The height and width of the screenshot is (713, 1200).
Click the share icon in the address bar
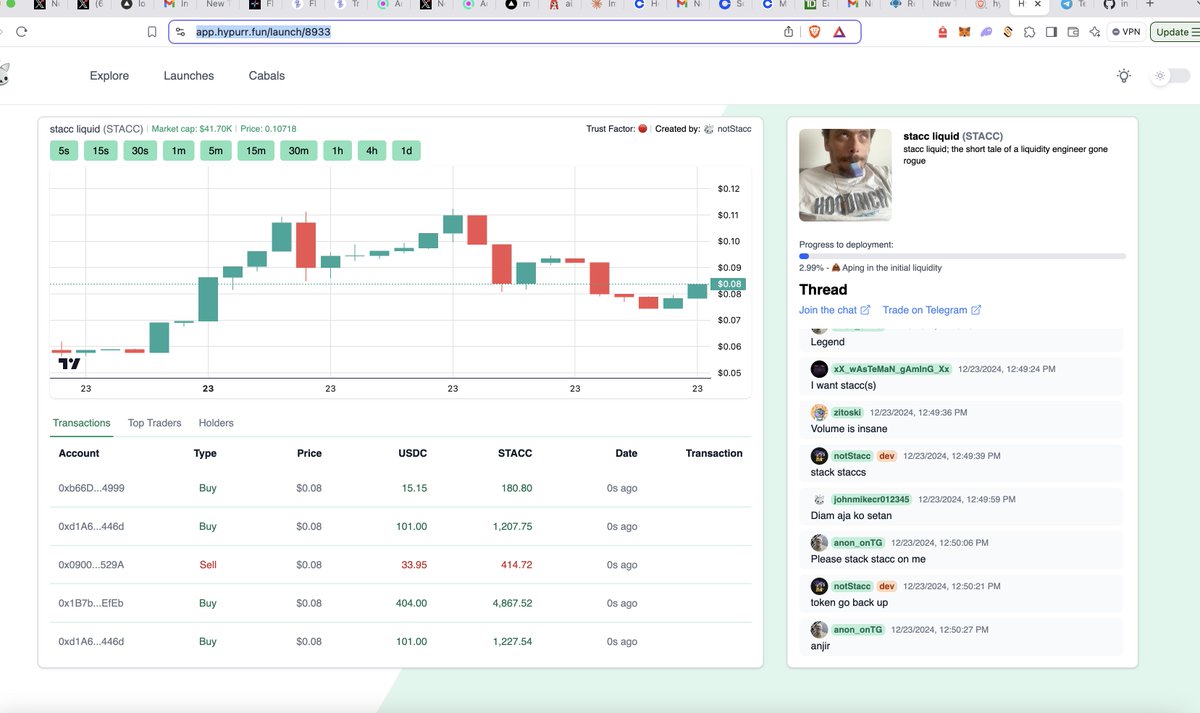(789, 32)
